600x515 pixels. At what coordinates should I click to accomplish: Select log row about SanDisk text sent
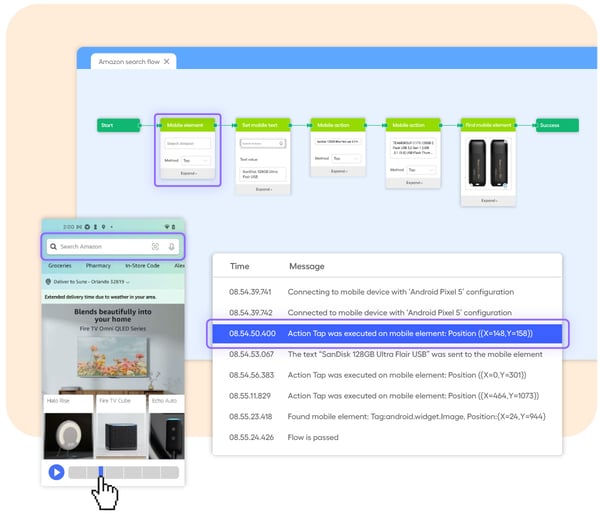(x=387, y=354)
